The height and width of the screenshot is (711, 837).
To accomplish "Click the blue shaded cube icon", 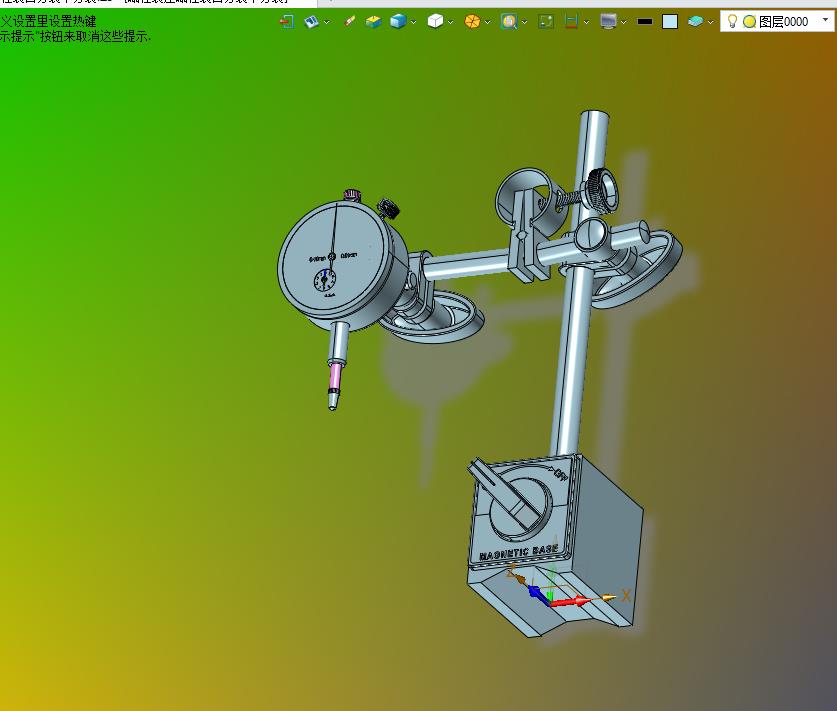I will tap(398, 21).
